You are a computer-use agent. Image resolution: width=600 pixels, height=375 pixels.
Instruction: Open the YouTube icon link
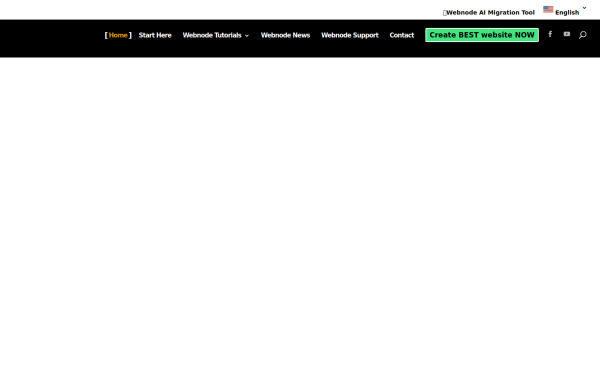567,34
